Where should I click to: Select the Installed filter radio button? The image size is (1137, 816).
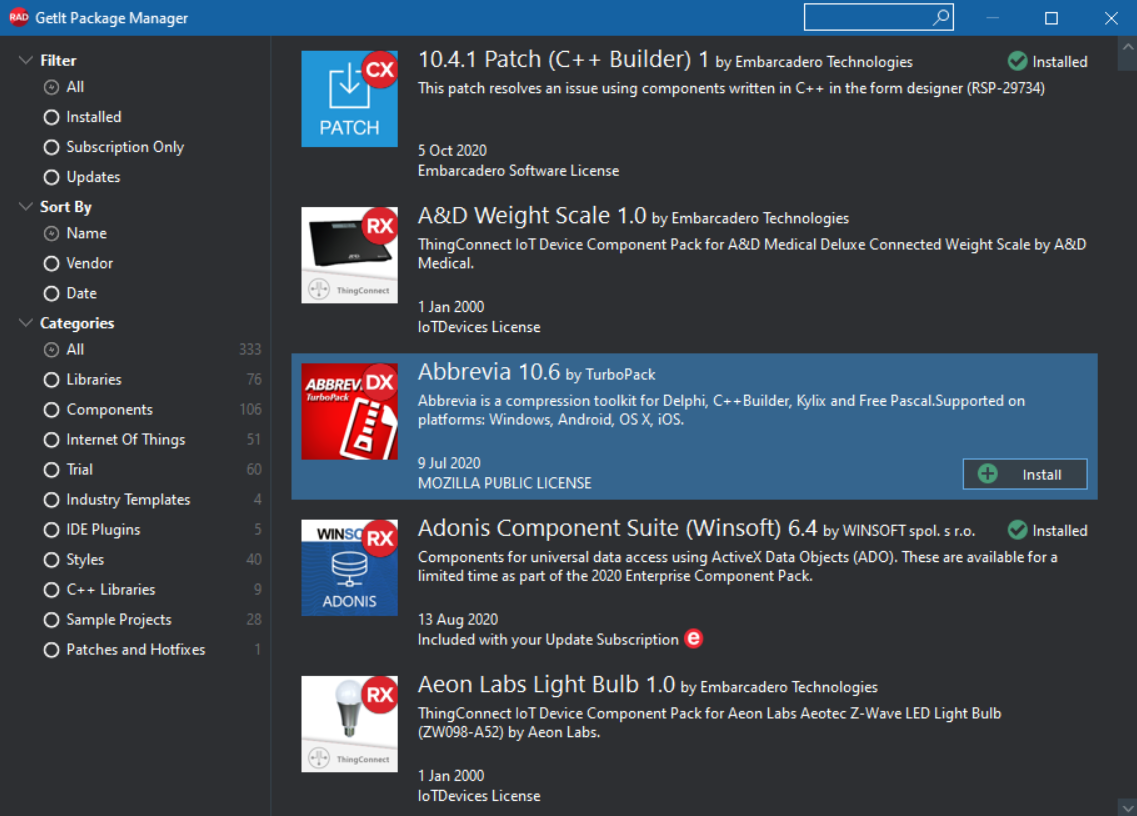(51, 117)
